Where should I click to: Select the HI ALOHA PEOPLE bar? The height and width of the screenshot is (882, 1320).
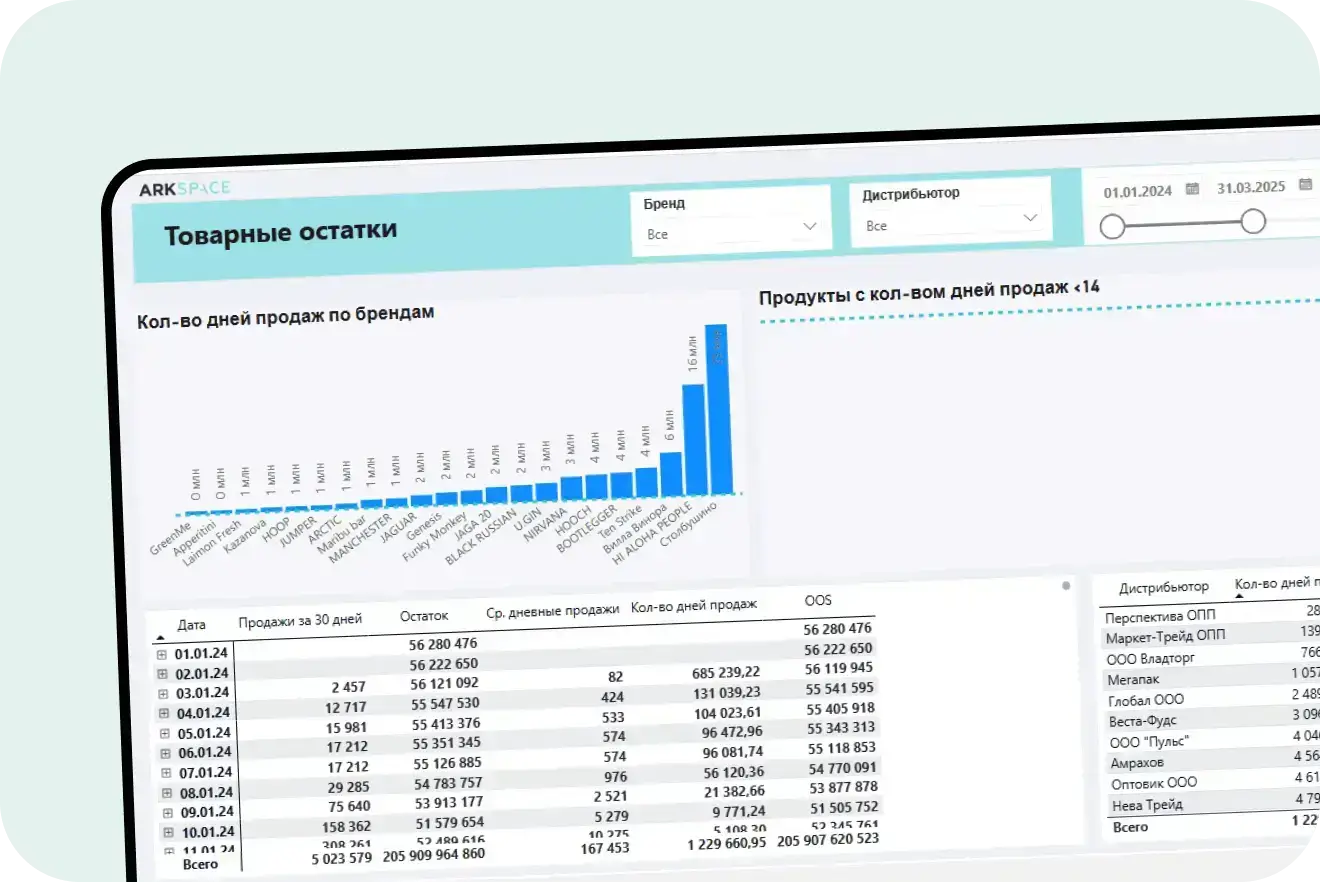(693, 440)
